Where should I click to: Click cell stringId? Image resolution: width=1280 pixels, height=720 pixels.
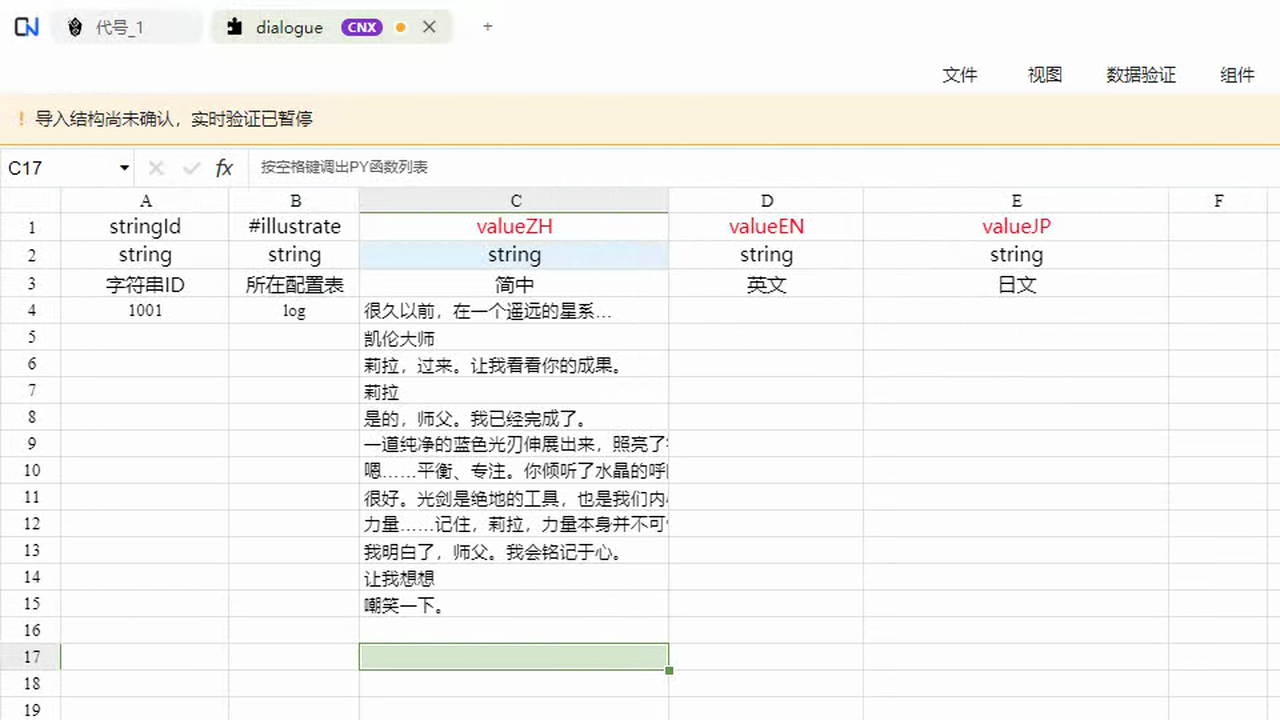point(145,227)
